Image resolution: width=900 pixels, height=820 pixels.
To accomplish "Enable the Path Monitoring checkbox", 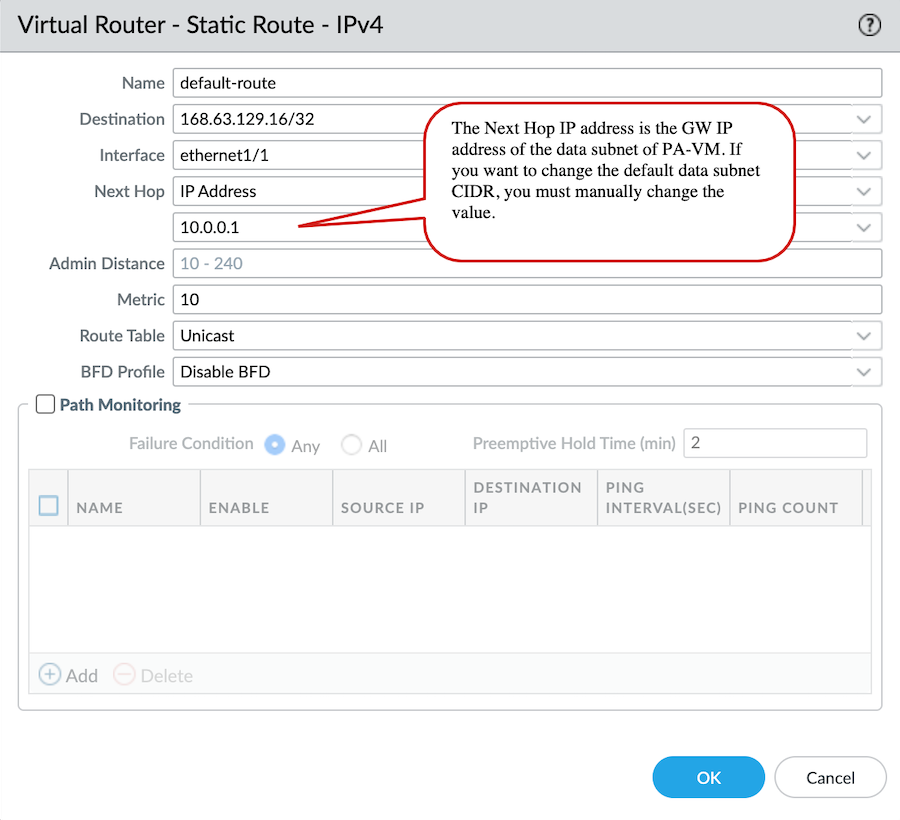I will click(x=45, y=405).
